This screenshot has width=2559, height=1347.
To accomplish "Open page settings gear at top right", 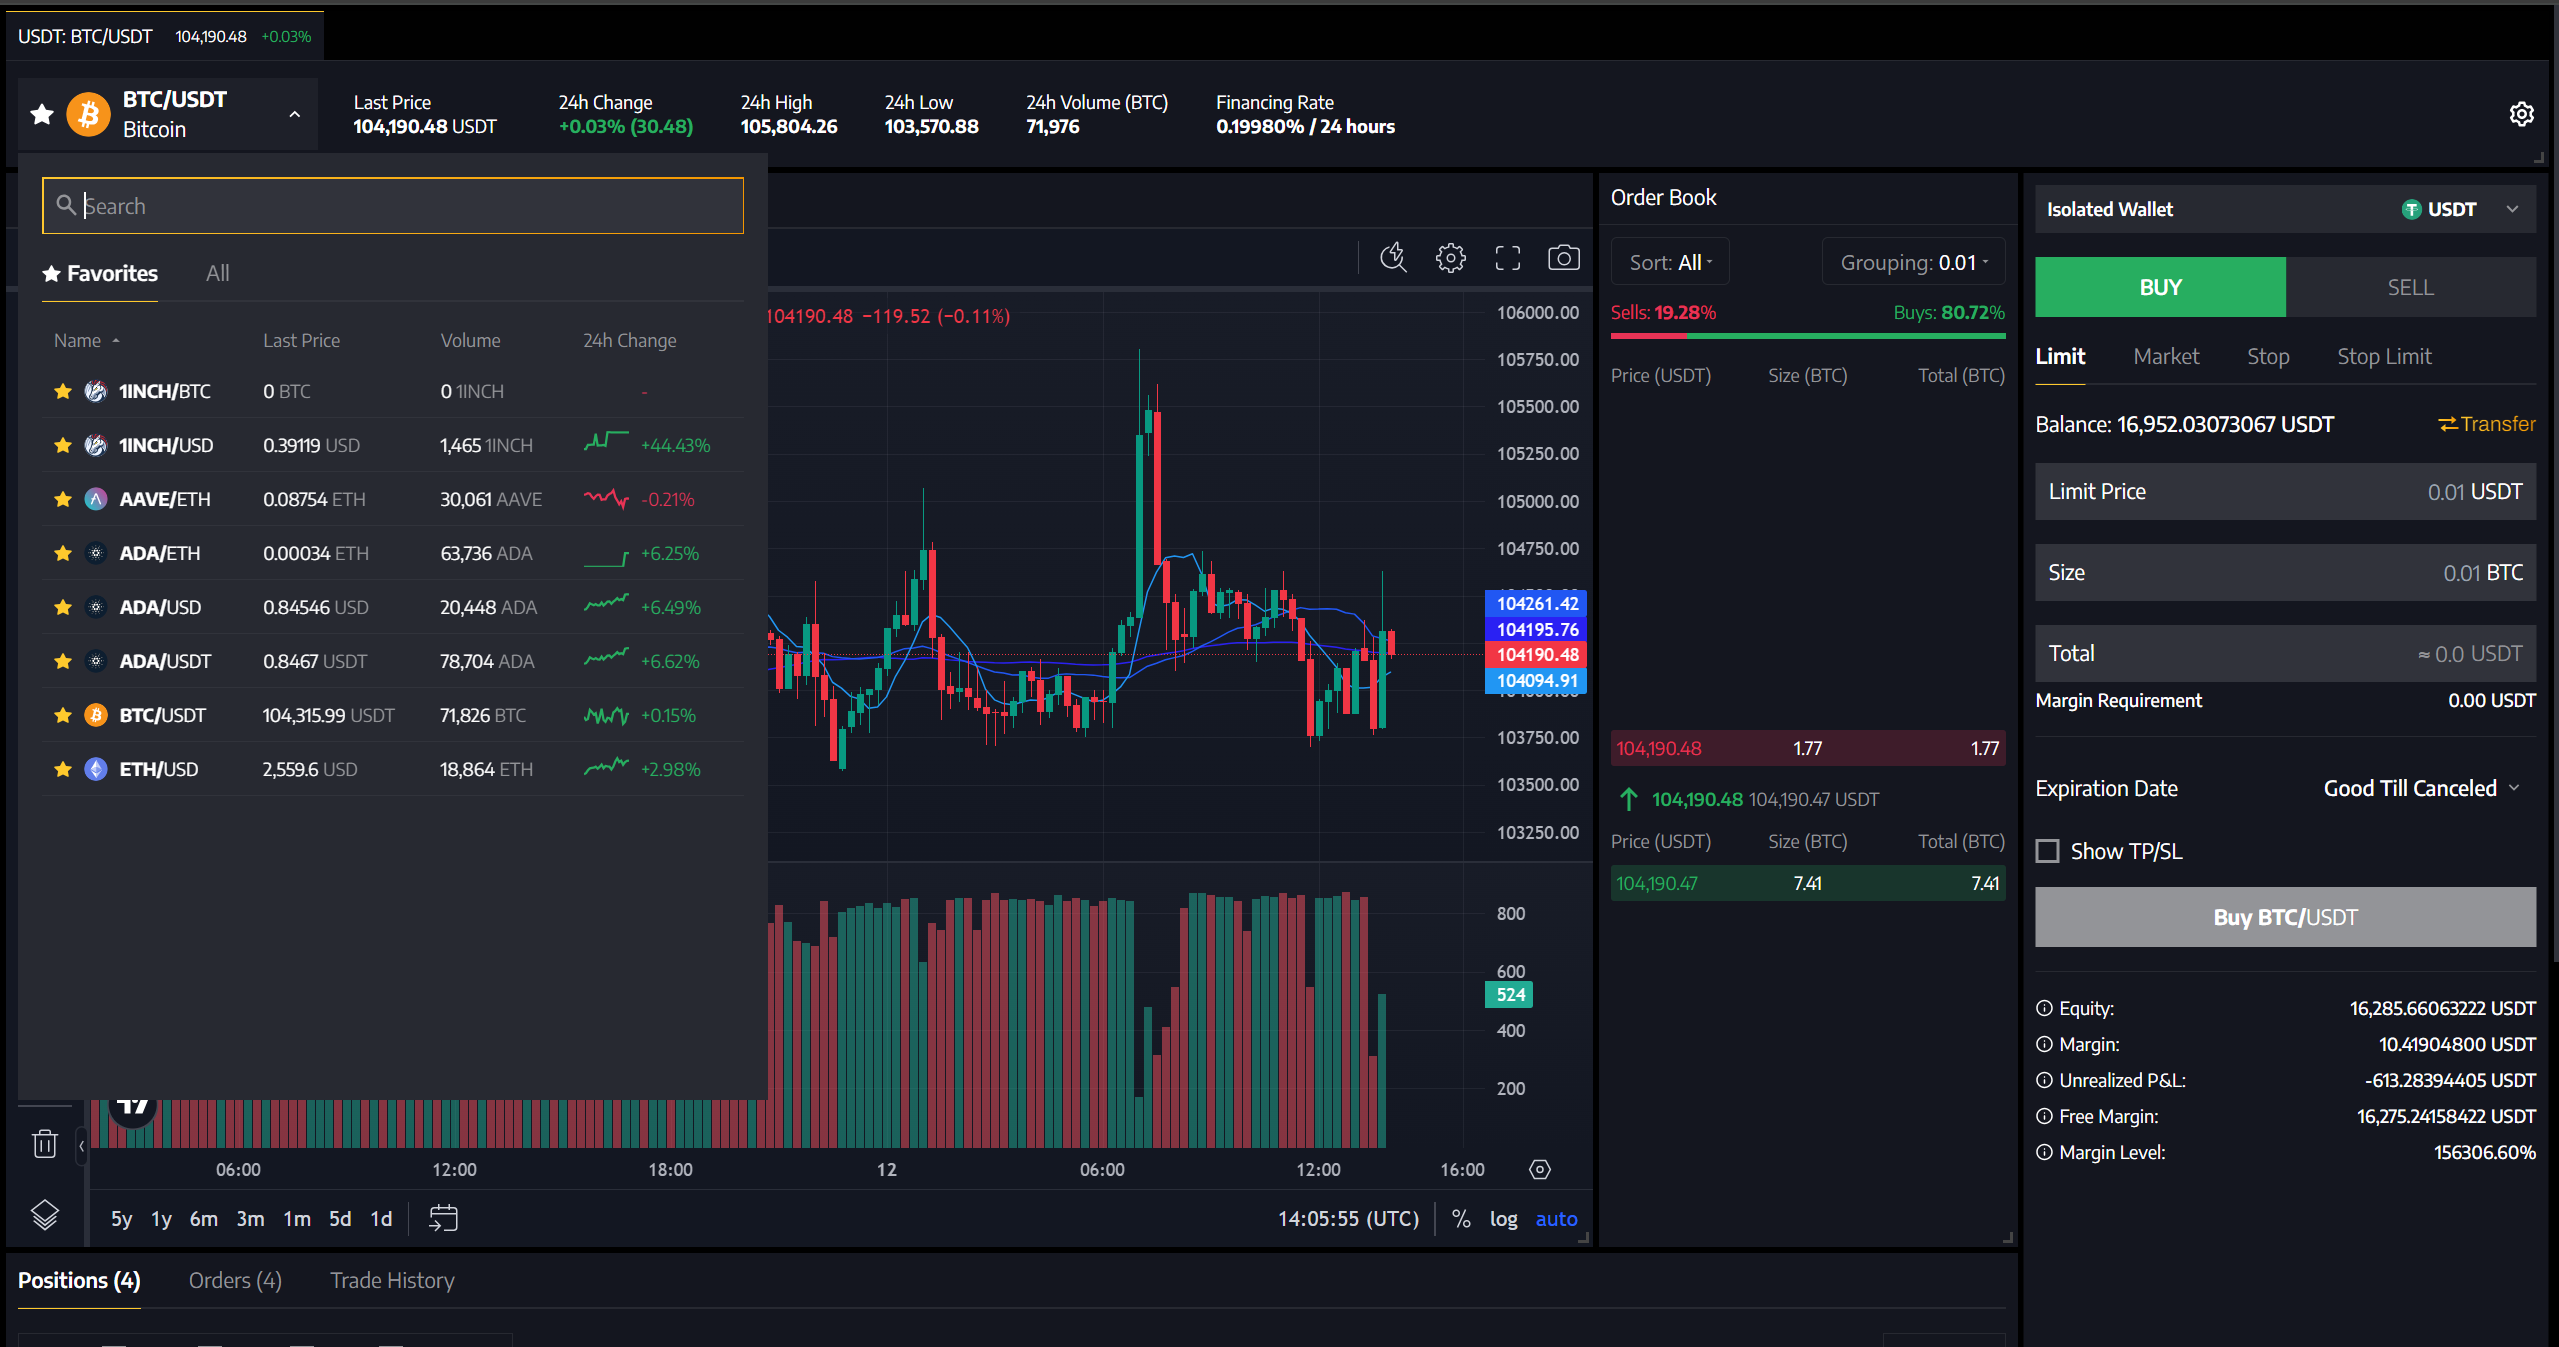I will tap(2521, 114).
